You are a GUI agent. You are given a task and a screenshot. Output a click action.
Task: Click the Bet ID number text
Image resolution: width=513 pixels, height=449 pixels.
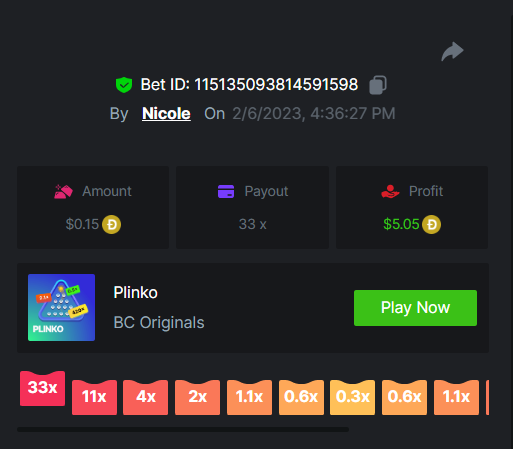pos(276,84)
